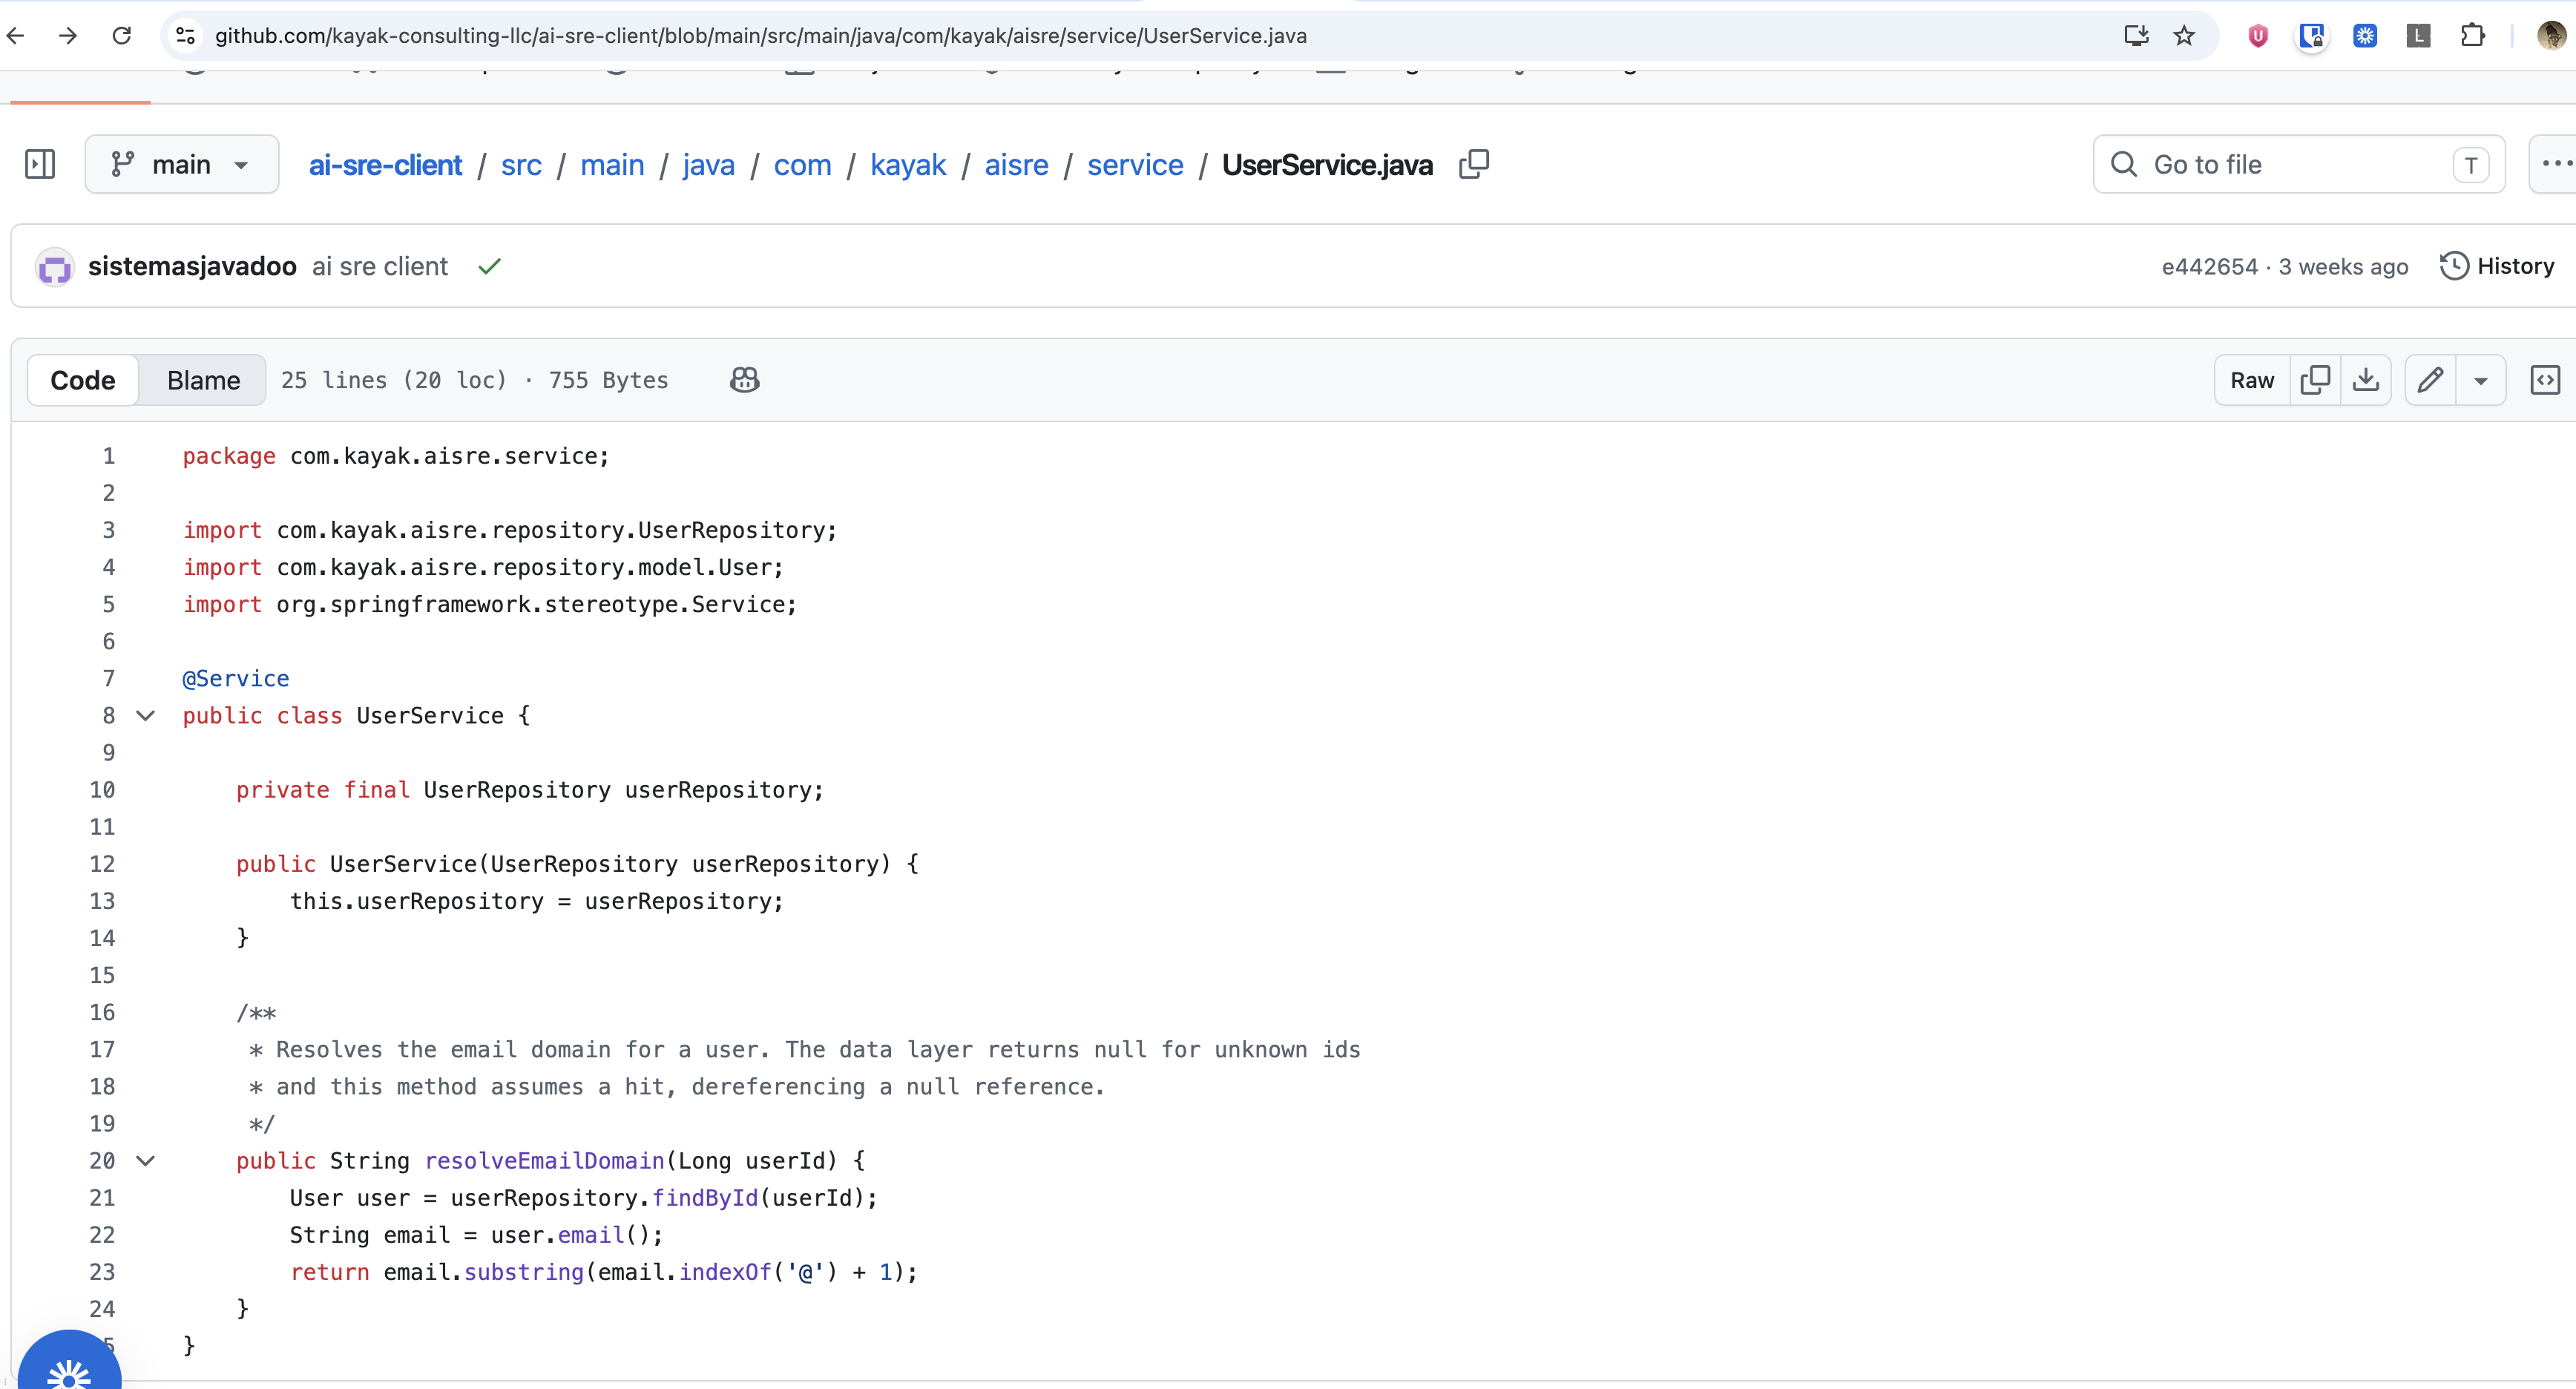Screen dimensions: 2576x1389
Task: Navigate to aisre folder breadcrumb
Action: click(1017, 164)
